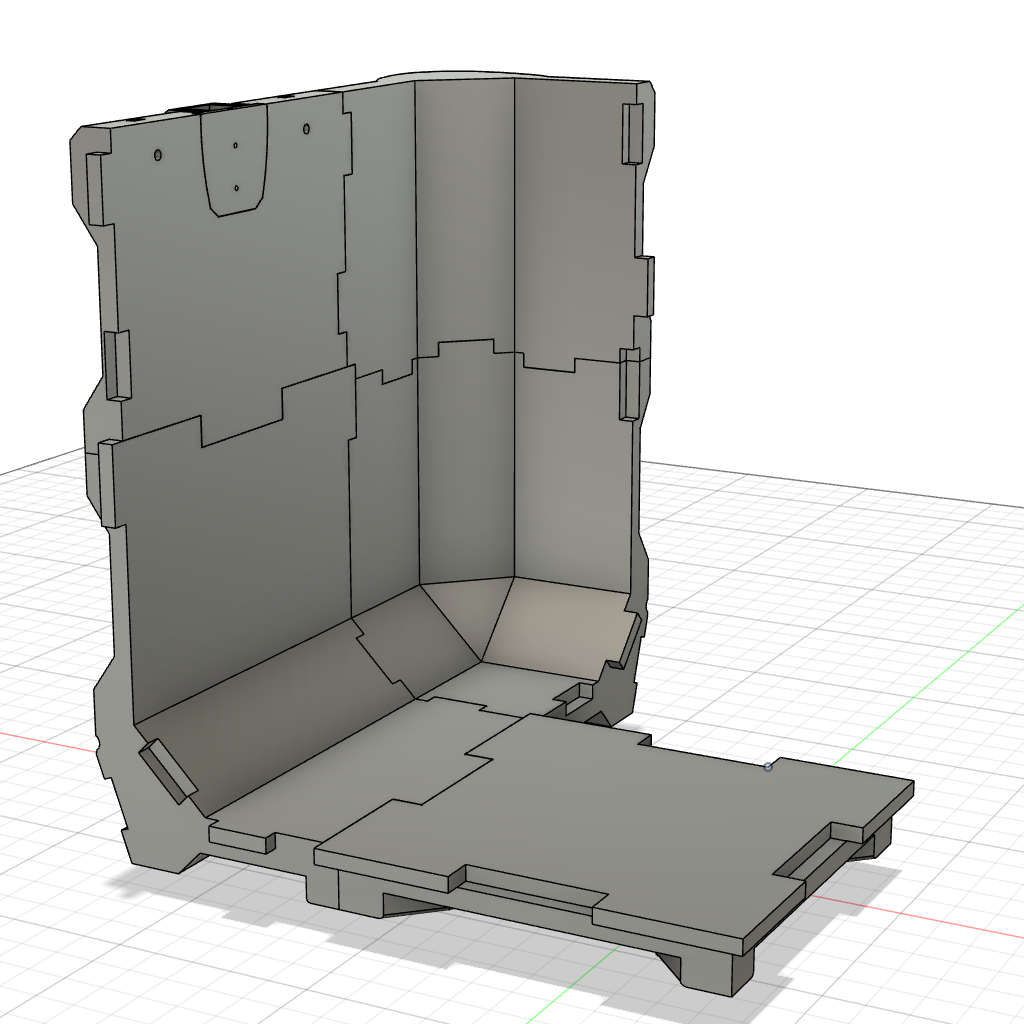1024x1024 pixels.
Task: Pick the lower small hole inside the tapered recess
Action: [236, 188]
